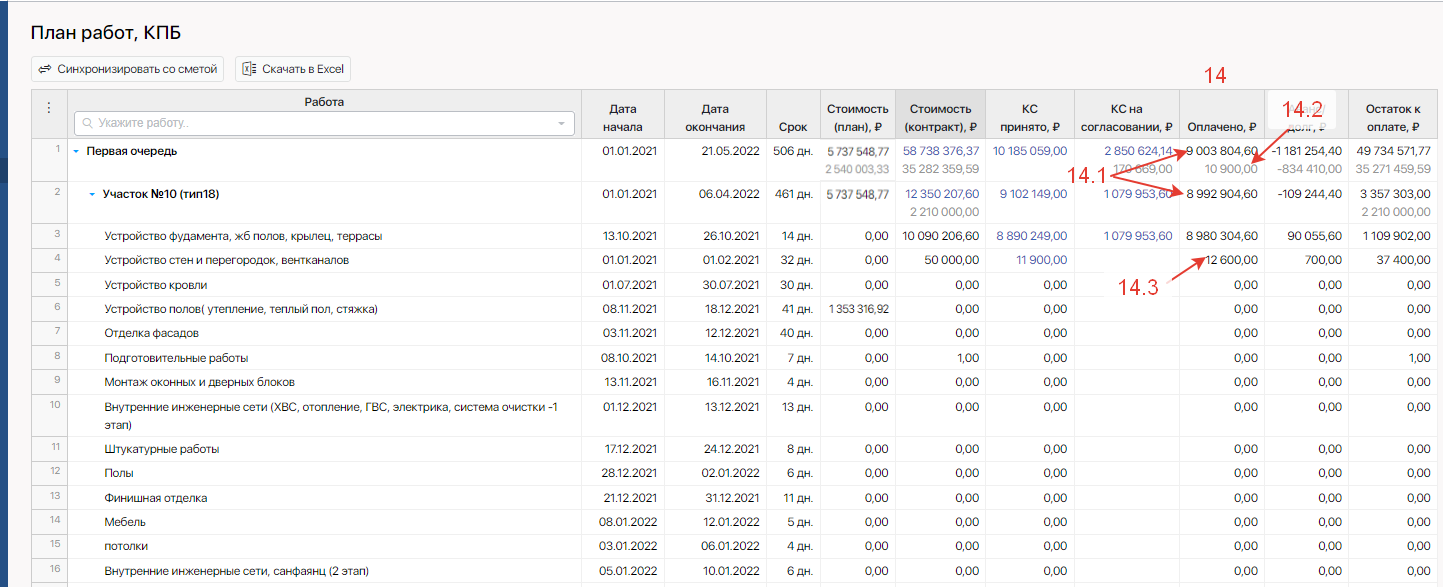1443x587 pixels.
Task: Collapse the Первая очередь row
Action: coord(76,152)
